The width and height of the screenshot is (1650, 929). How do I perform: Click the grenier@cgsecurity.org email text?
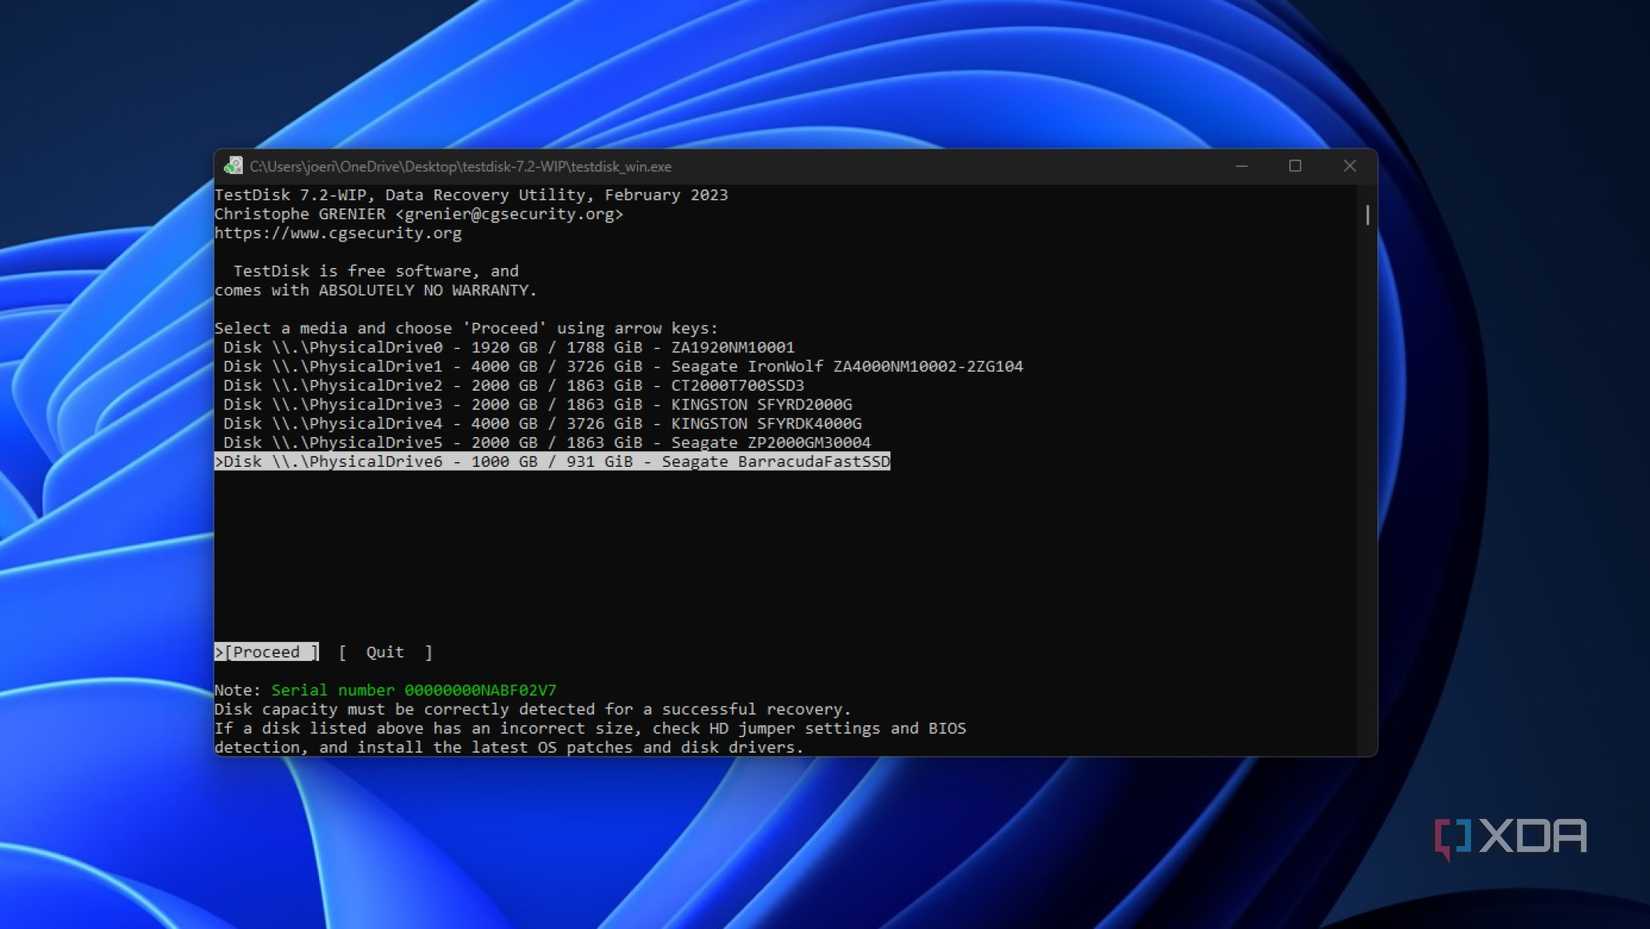coord(509,214)
